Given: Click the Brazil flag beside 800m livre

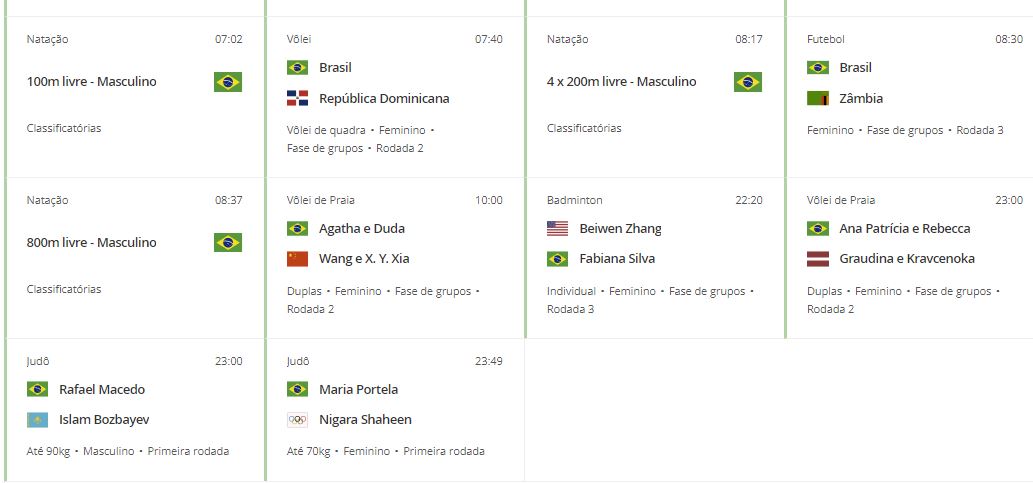Looking at the screenshot, I should point(228,242).
